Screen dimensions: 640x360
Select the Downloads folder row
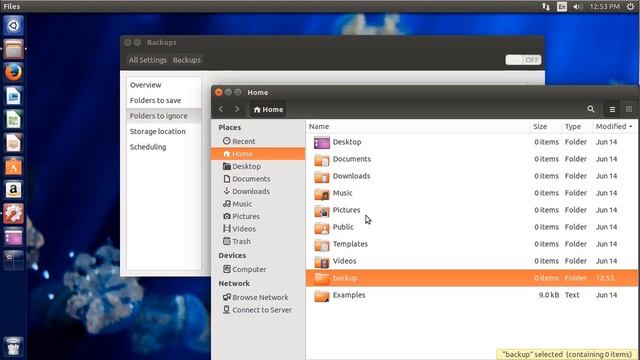pyautogui.click(x=472, y=176)
